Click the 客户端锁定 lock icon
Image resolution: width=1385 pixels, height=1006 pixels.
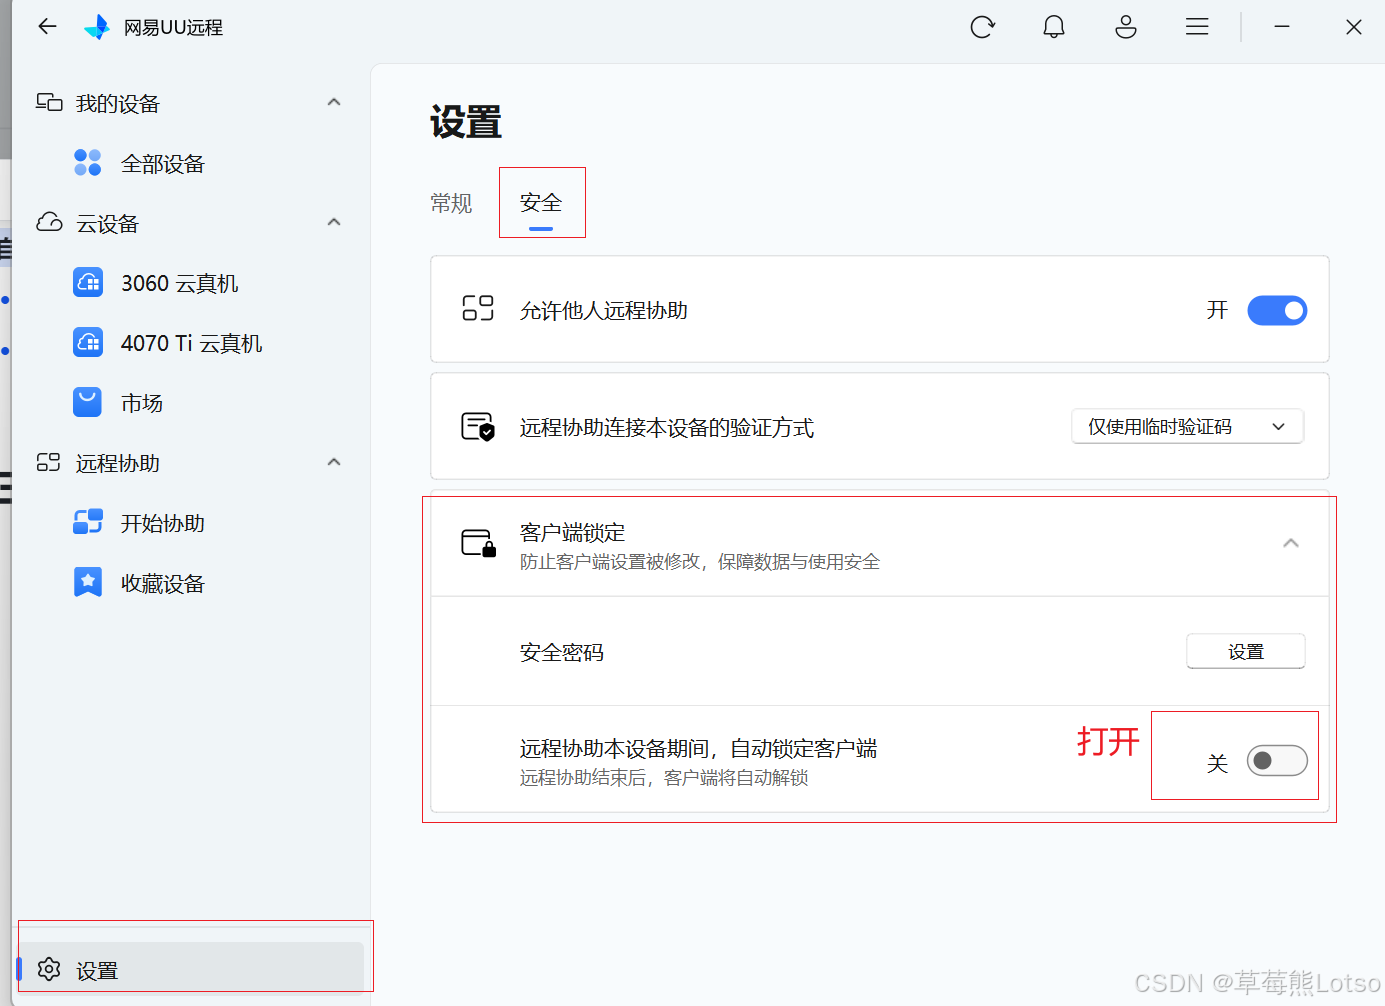(x=479, y=543)
